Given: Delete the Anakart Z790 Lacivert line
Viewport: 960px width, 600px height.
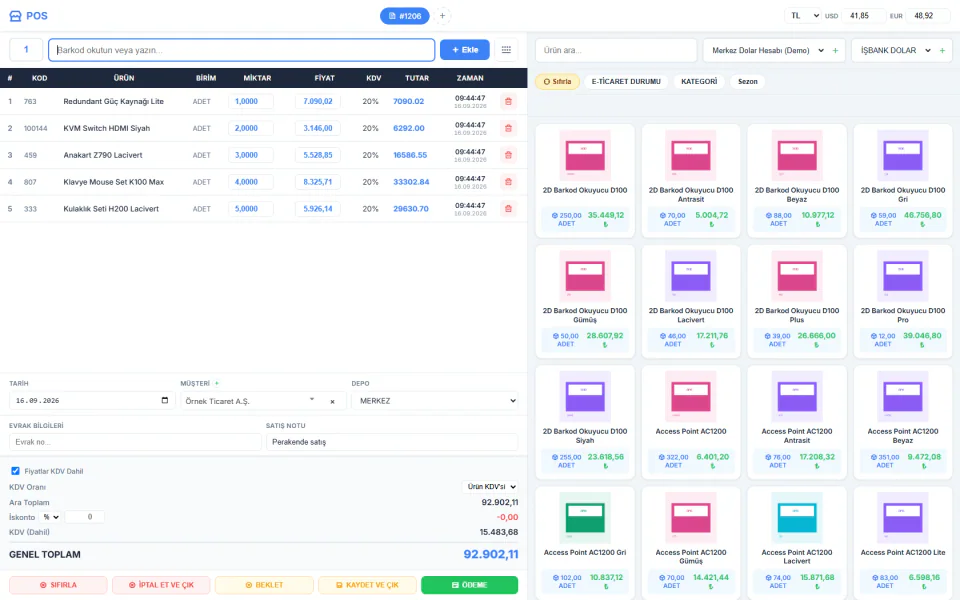Looking at the screenshot, I should (x=508, y=156).
